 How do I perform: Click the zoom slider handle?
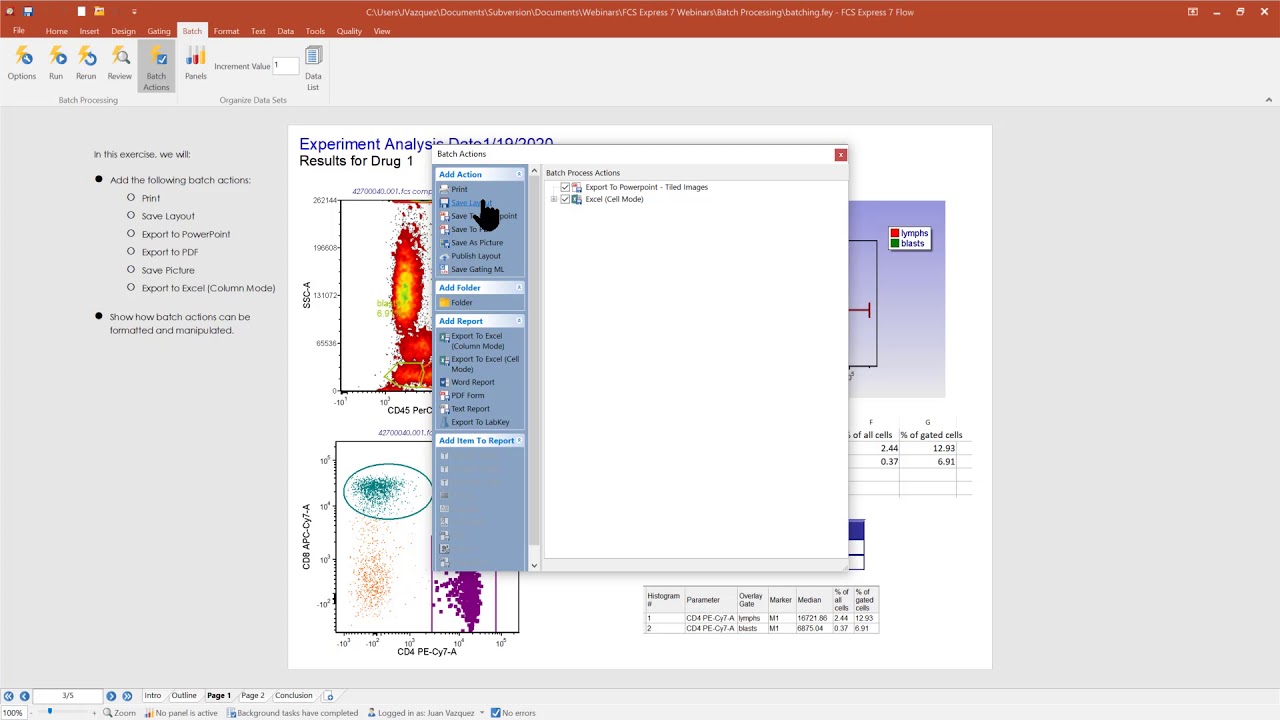click(50, 712)
